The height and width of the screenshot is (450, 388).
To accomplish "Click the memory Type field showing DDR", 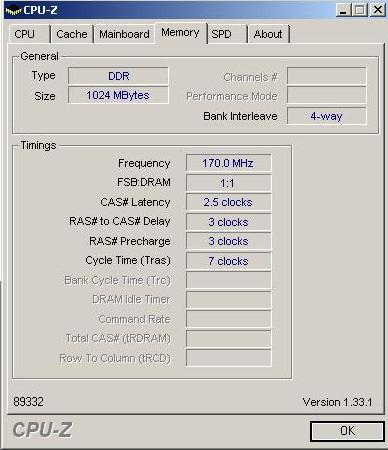I will 118,76.
